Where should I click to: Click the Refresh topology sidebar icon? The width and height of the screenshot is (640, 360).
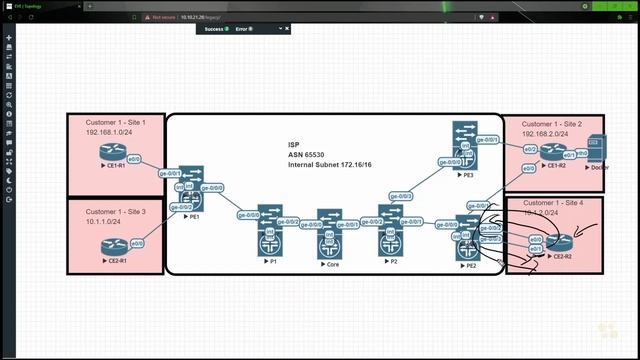point(9,95)
